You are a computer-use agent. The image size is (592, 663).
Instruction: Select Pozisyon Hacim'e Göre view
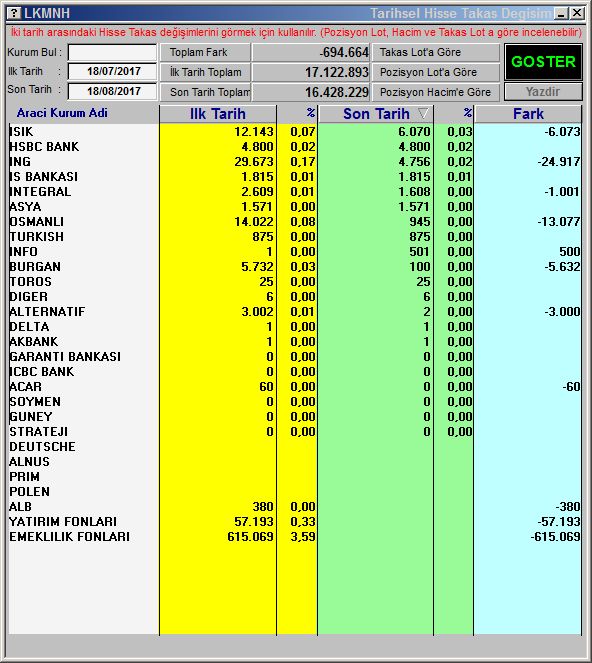(x=436, y=92)
